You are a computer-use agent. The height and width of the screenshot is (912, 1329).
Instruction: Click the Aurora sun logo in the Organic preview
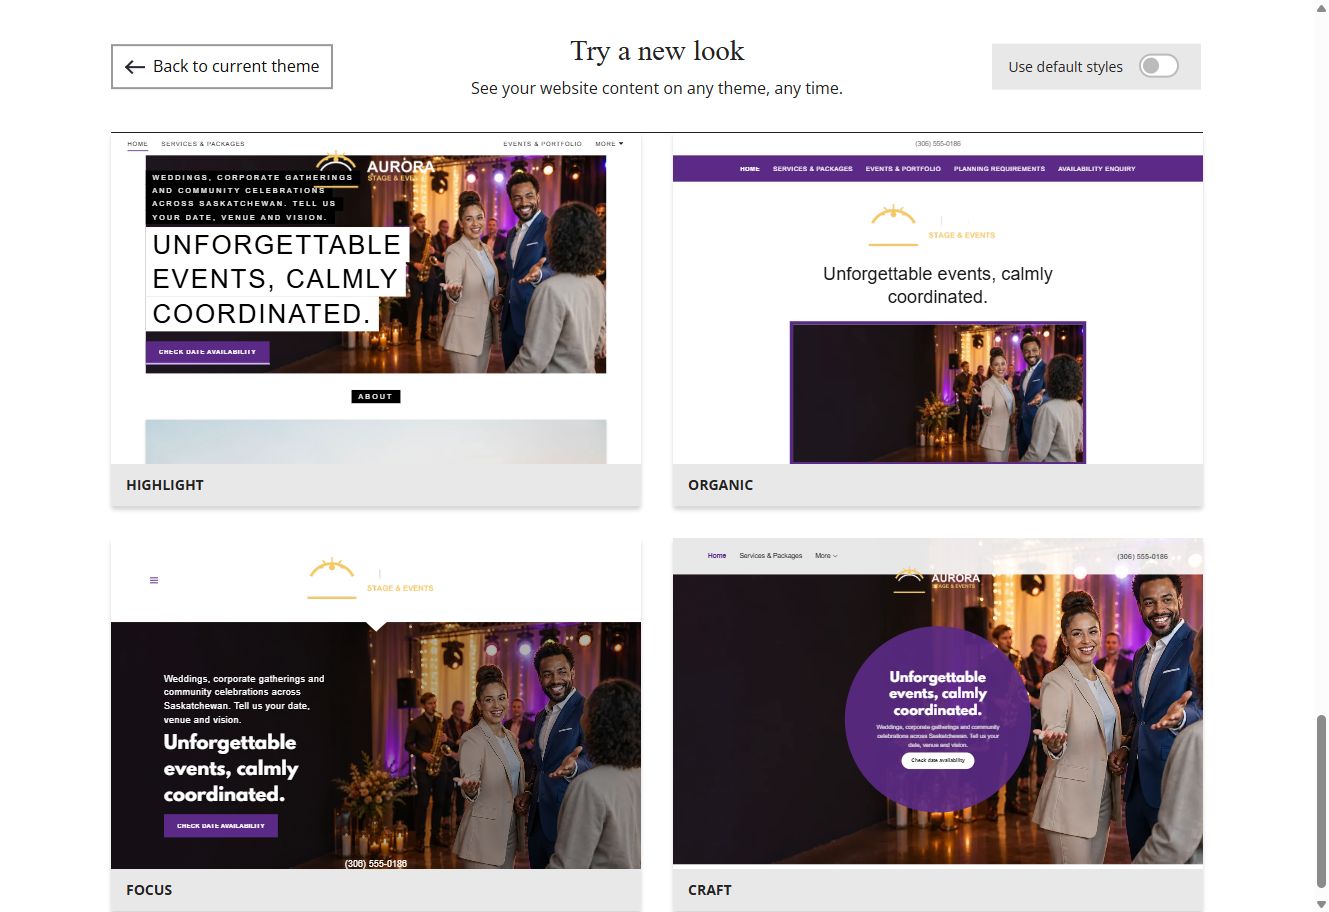(x=893, y=226)
